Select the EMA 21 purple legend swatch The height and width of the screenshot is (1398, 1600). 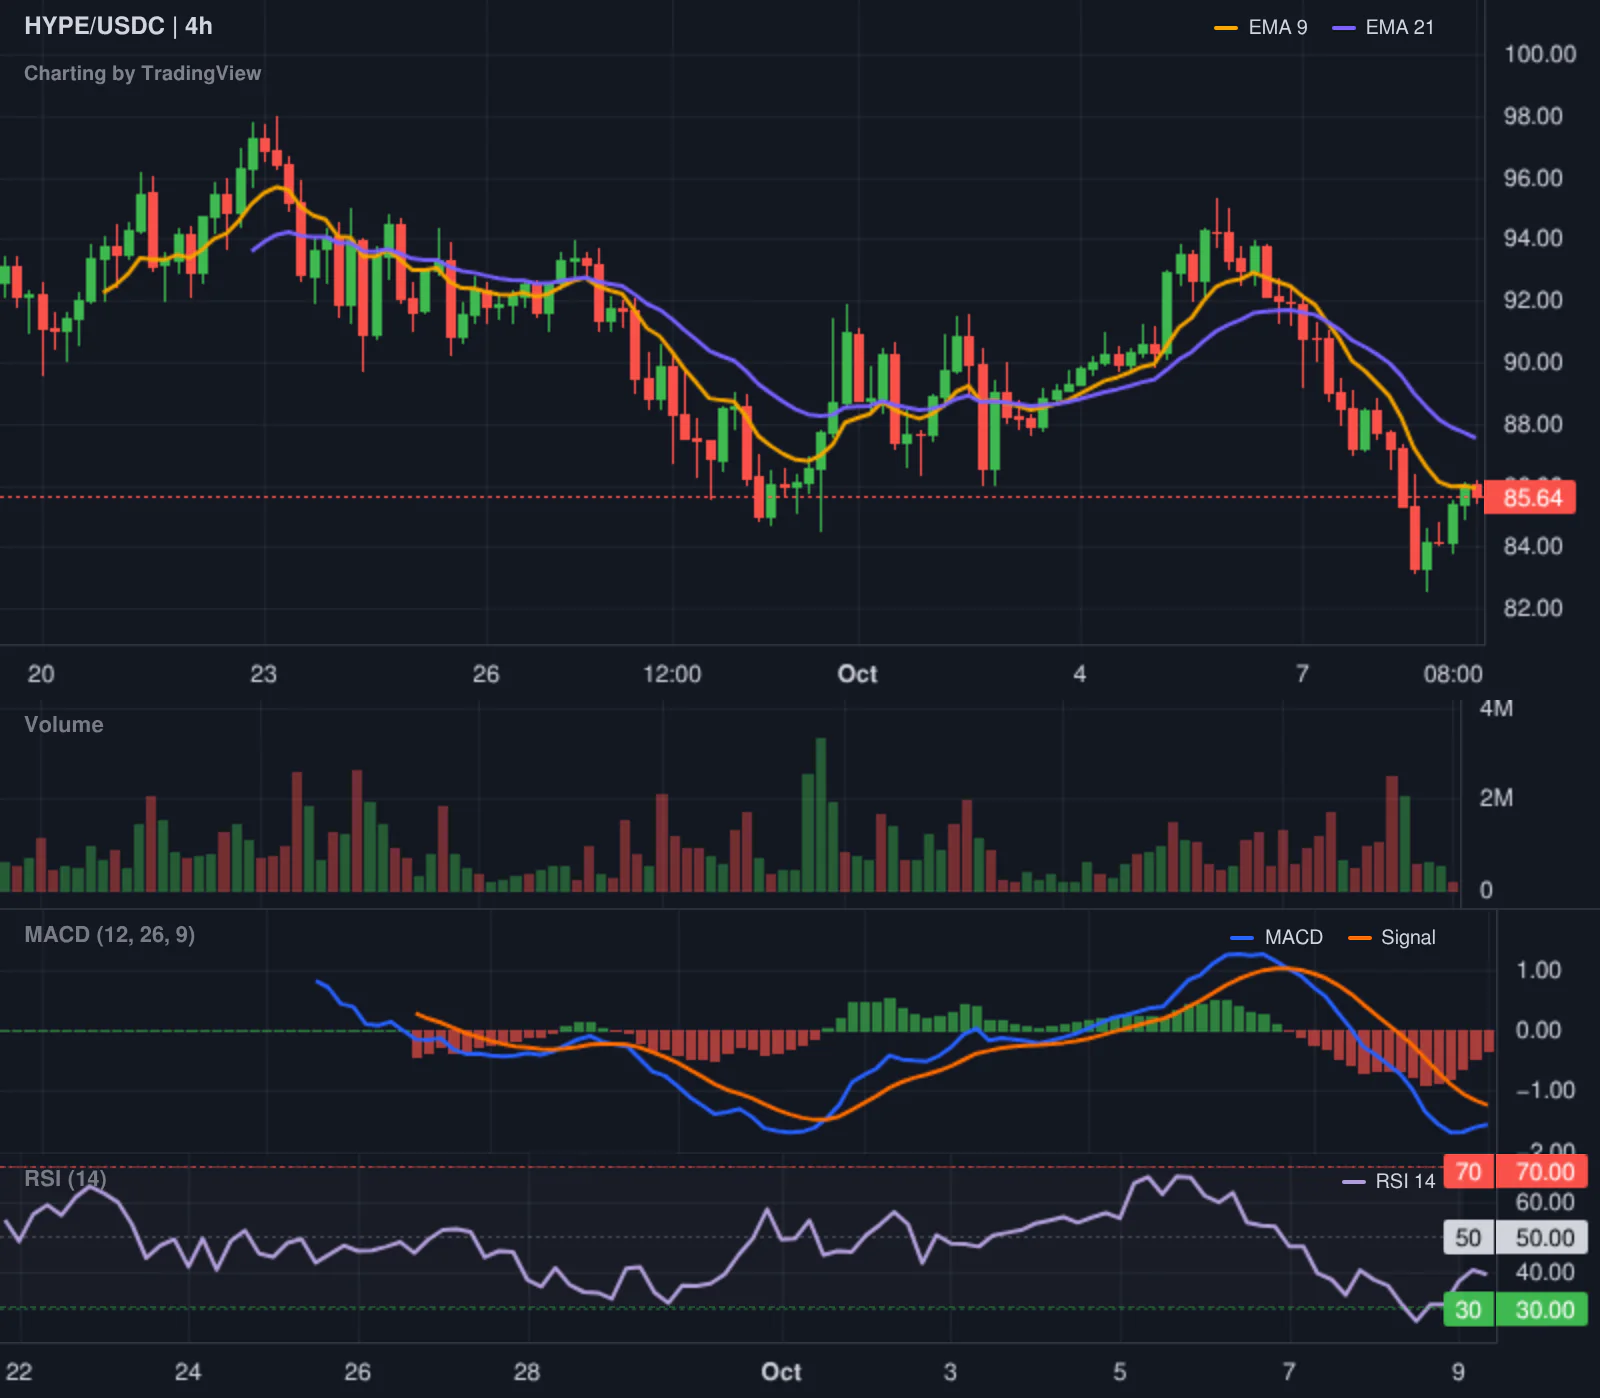point(1343,28)
